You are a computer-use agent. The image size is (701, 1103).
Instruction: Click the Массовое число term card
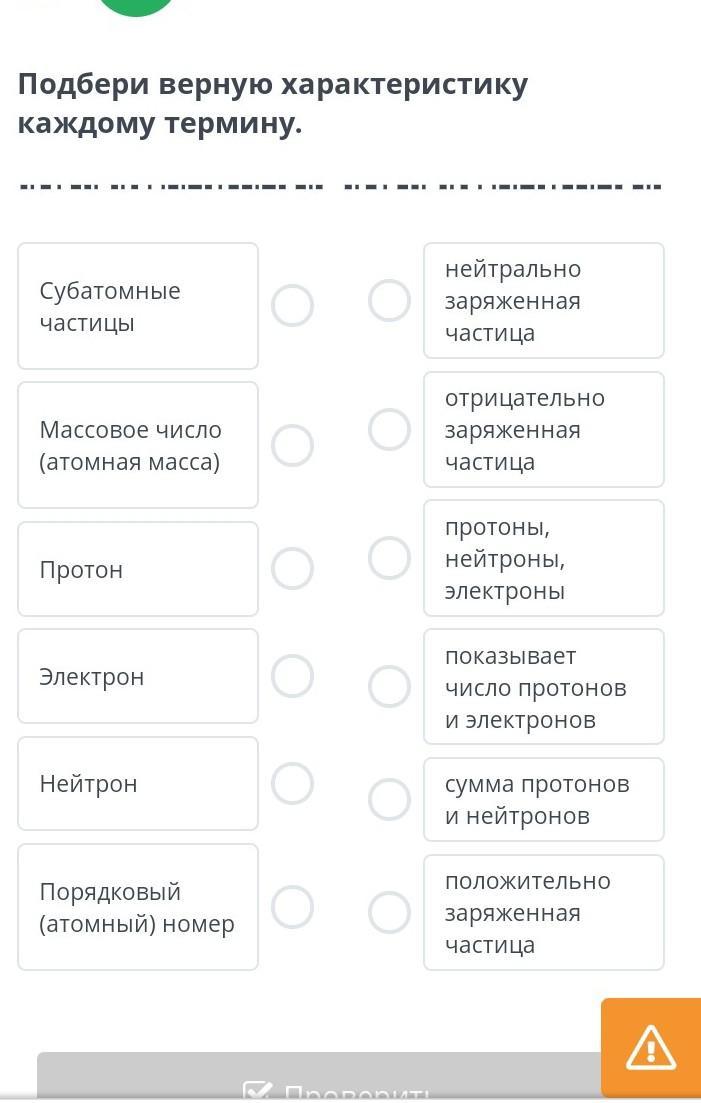[x=138, y=445]
